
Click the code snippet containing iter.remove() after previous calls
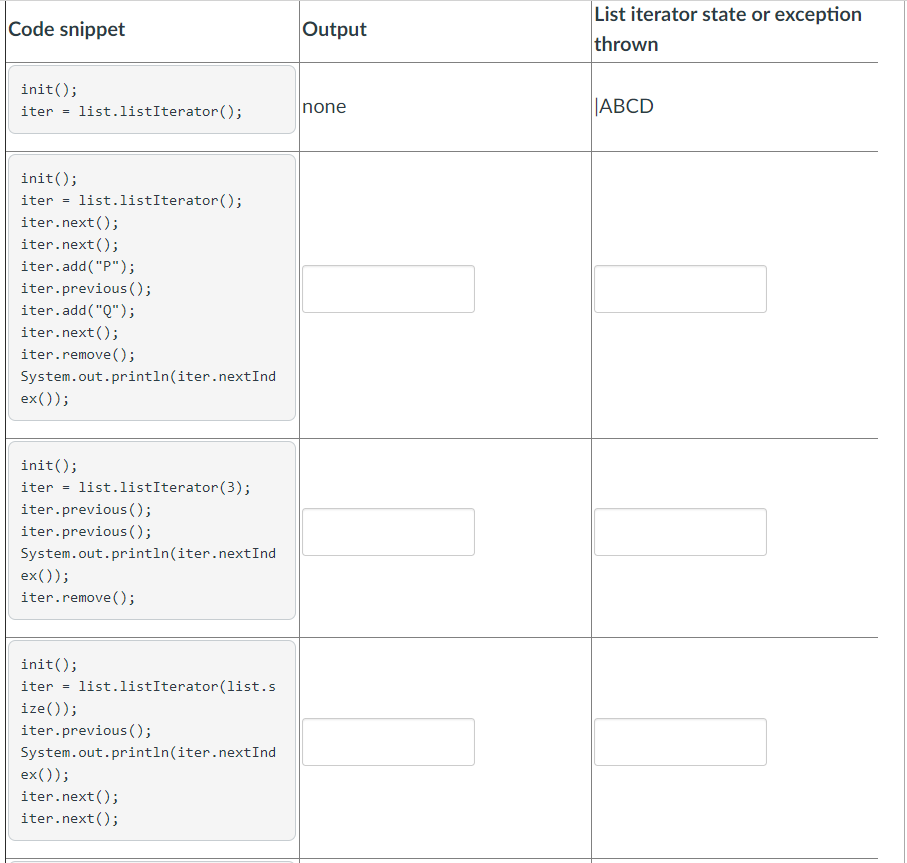coord(150,530)
